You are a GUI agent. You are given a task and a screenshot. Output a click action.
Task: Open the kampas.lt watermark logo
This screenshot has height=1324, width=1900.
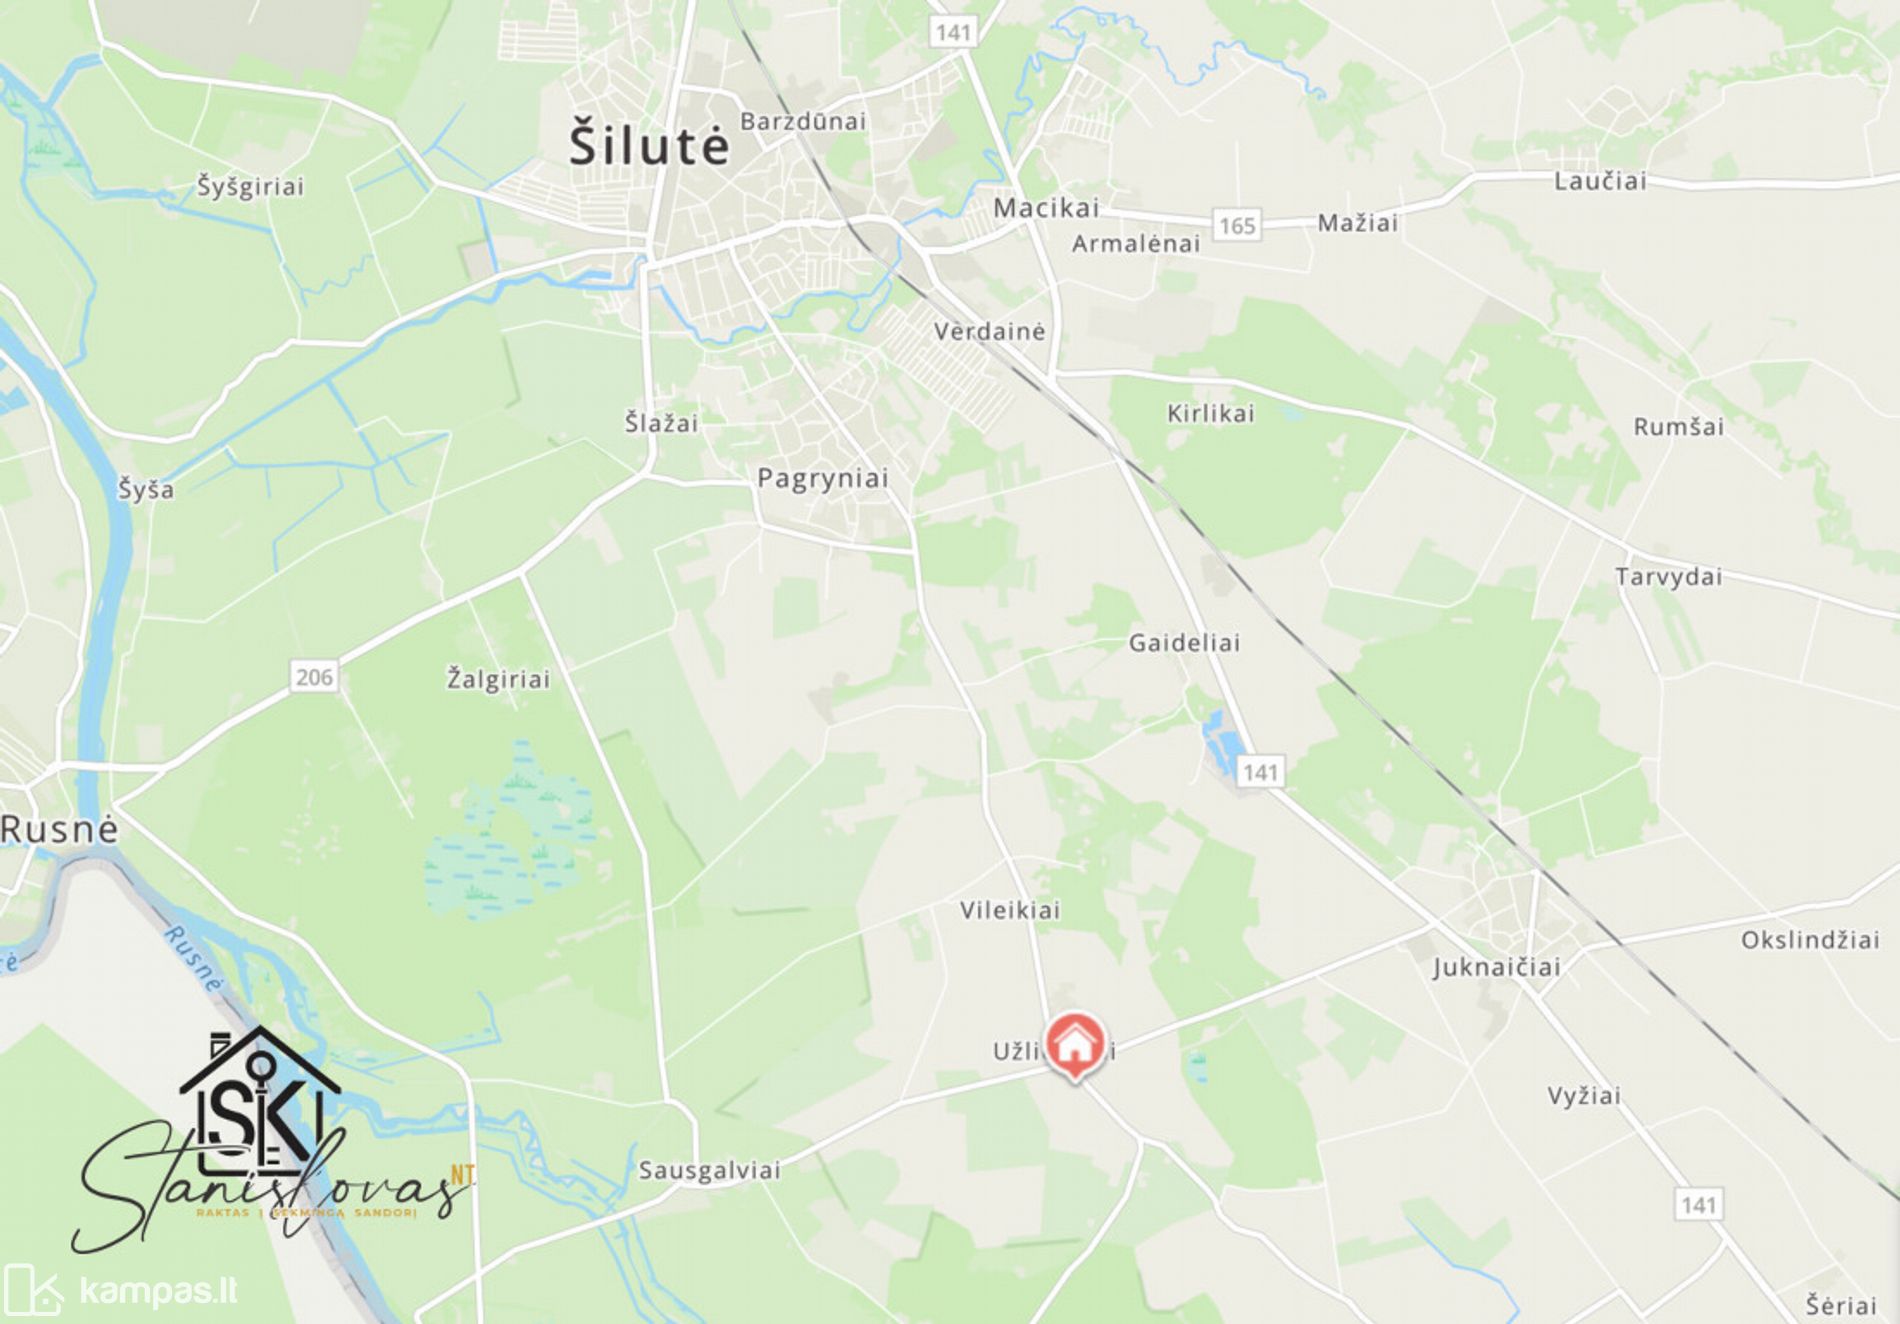(x=120, y=1290)
